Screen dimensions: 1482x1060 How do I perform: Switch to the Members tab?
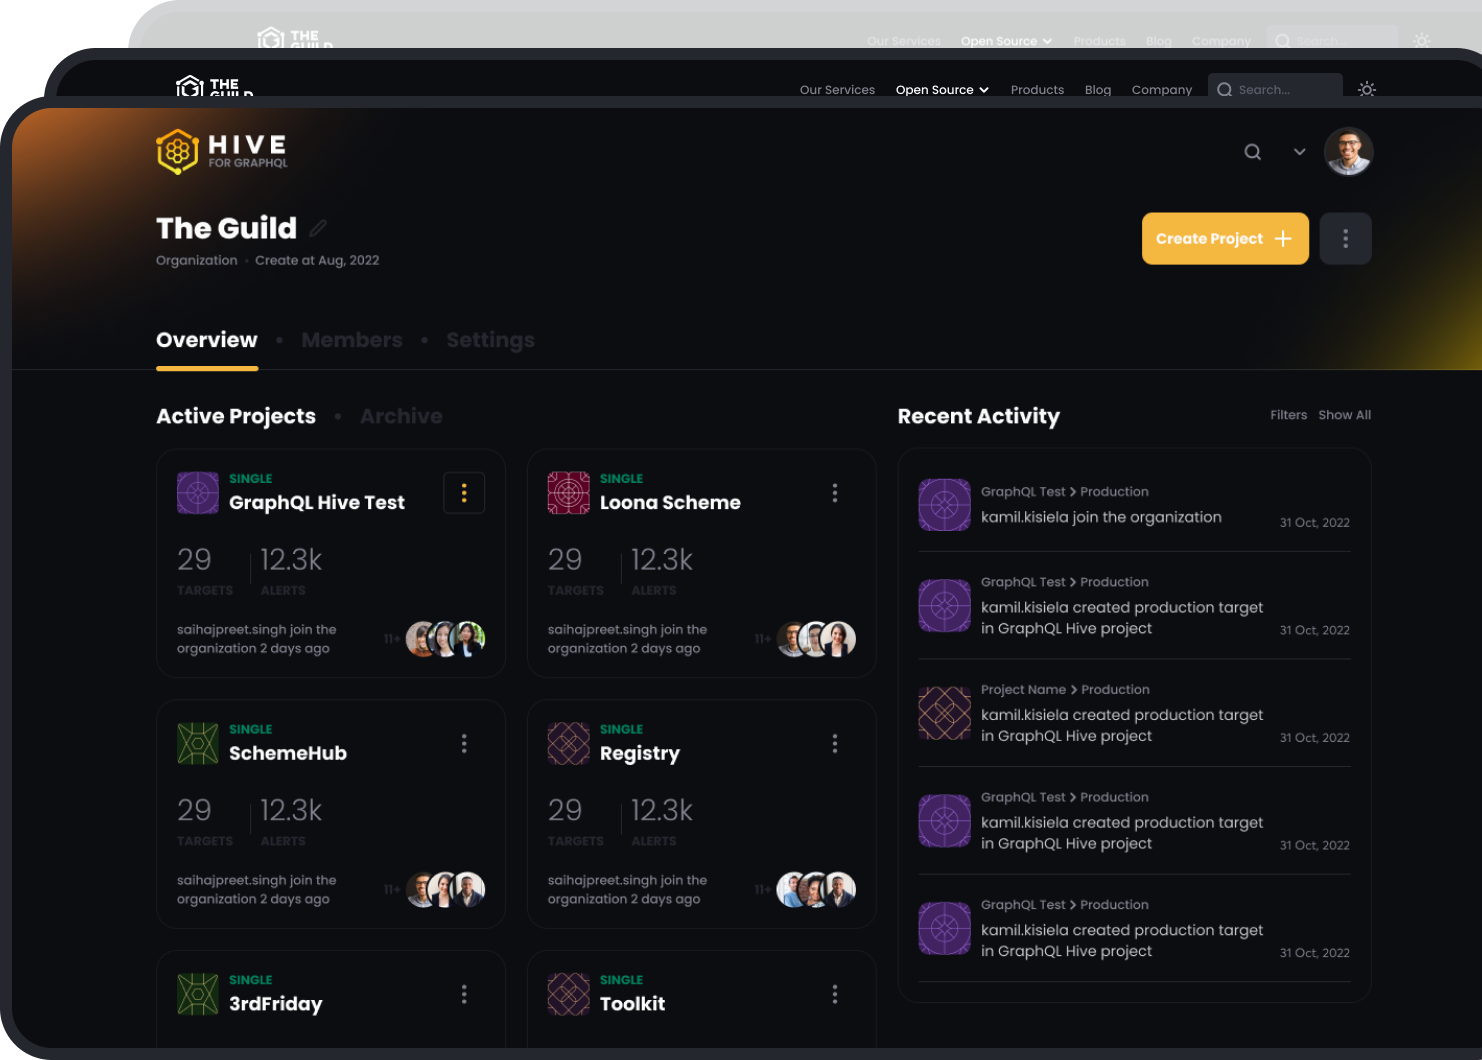tap(352, 340)
